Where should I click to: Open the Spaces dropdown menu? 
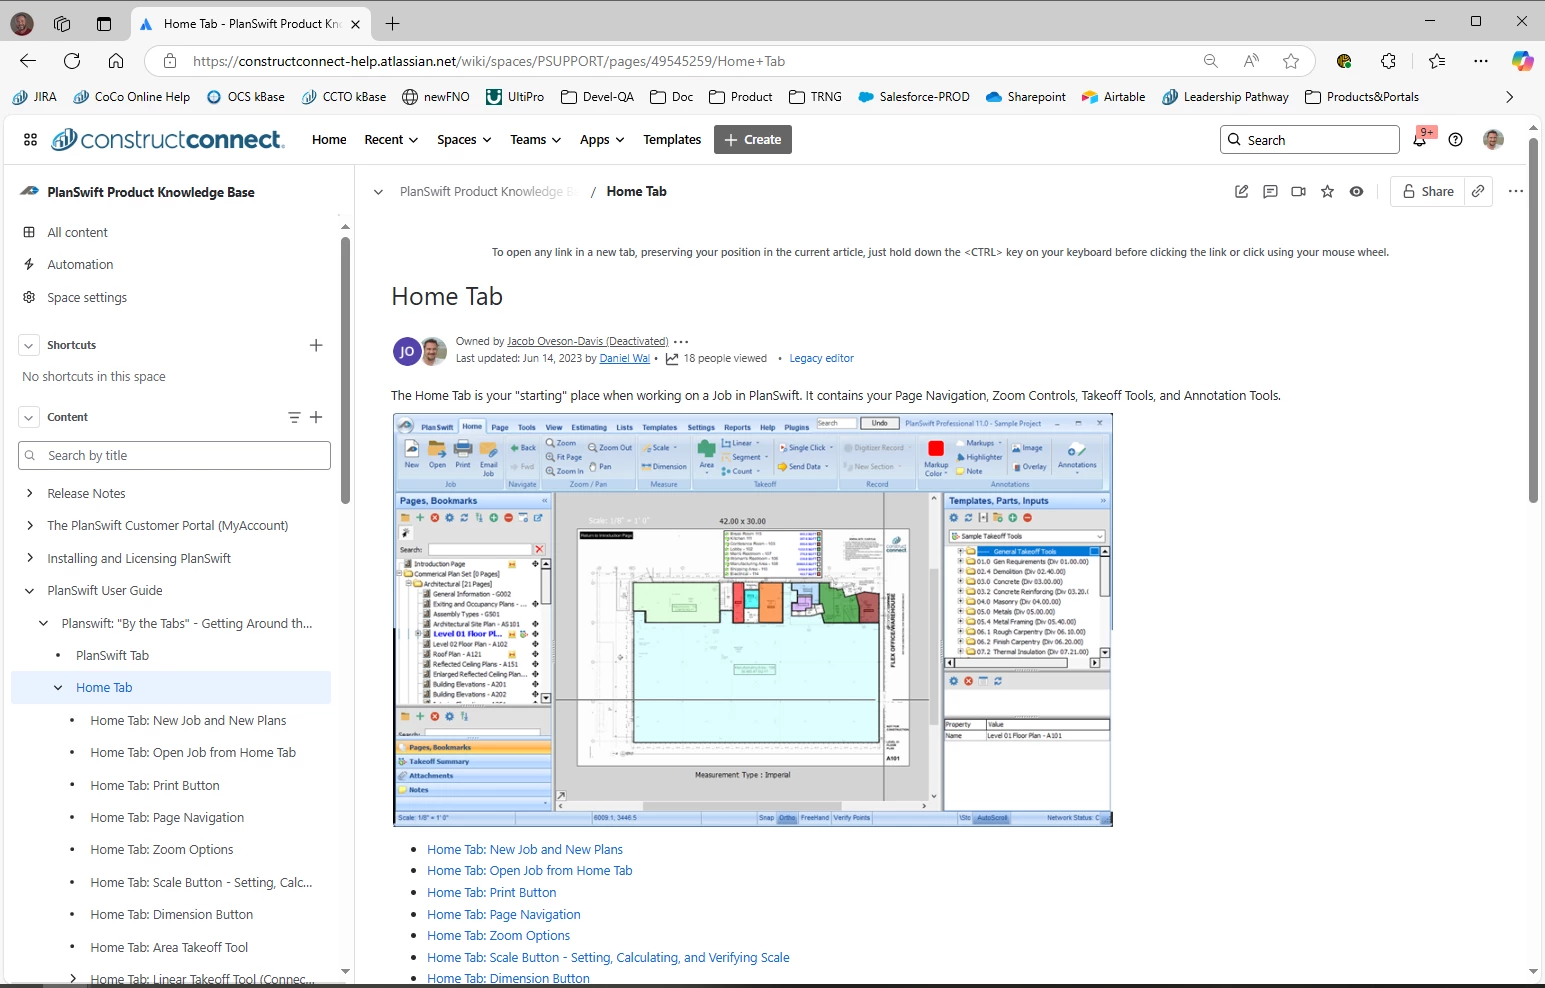pos(464,140)
